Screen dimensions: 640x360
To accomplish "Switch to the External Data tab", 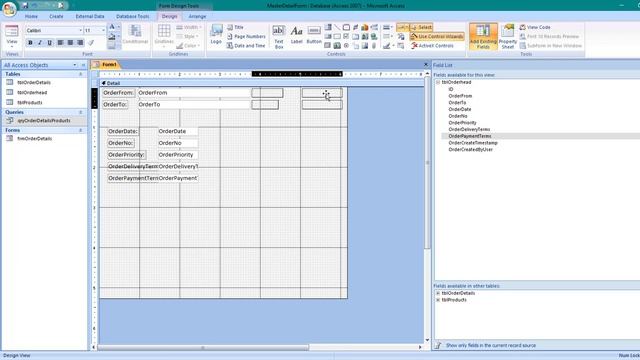I will pos(90,16).
